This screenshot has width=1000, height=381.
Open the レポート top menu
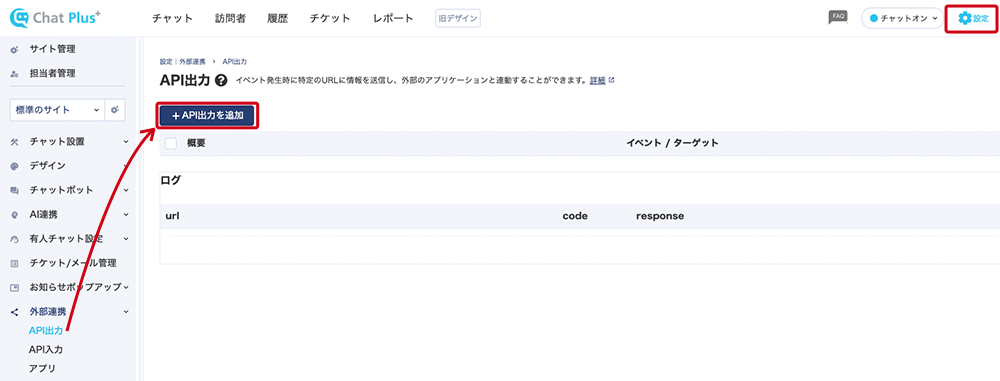point(393,19)
